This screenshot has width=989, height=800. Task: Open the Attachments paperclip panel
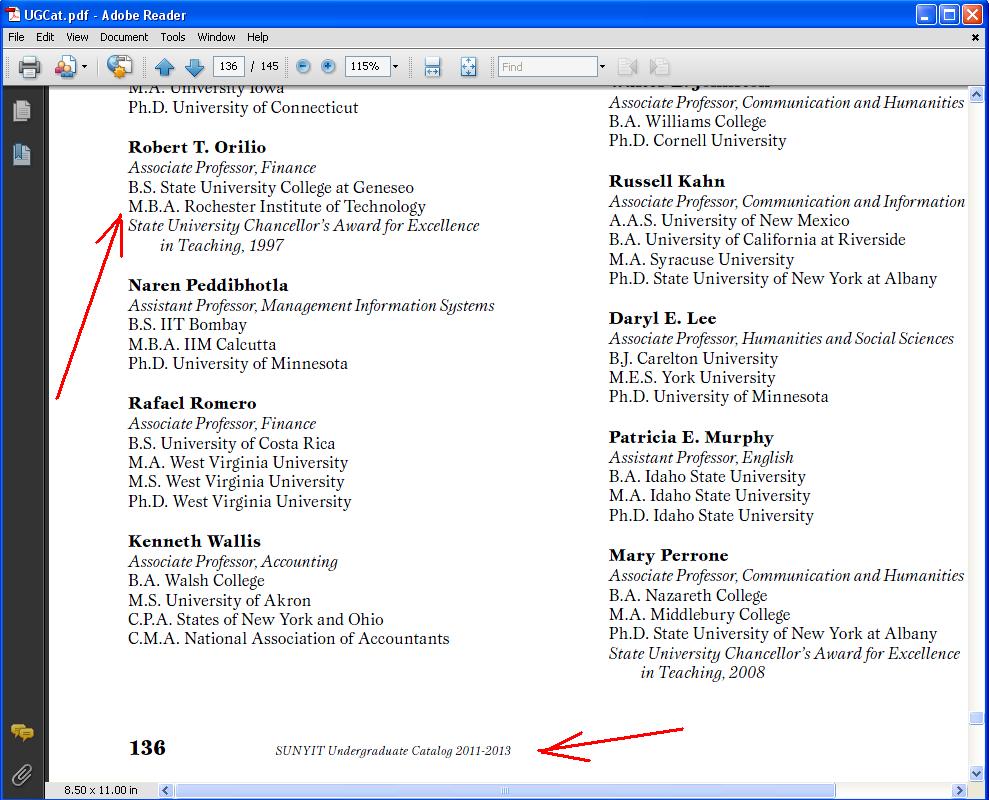tap(21, 774)
